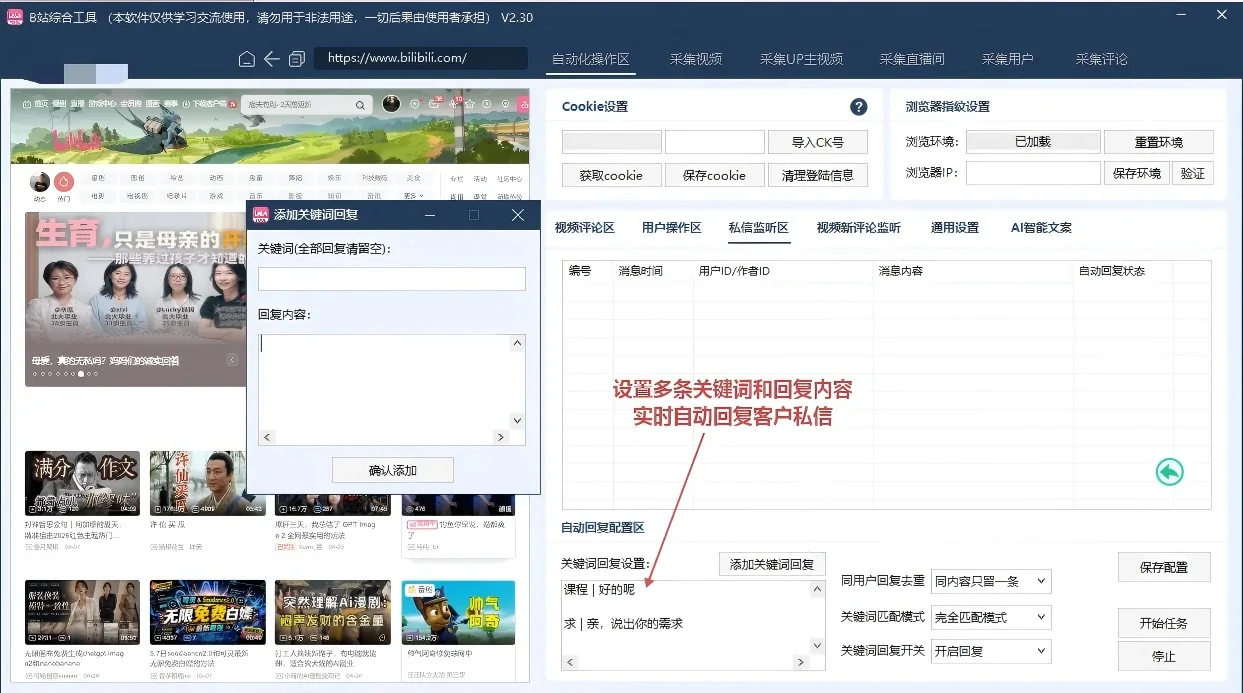Click the 重置环境 button
This screenshot has width=1243, height=693.
(x=1159, y=142)
